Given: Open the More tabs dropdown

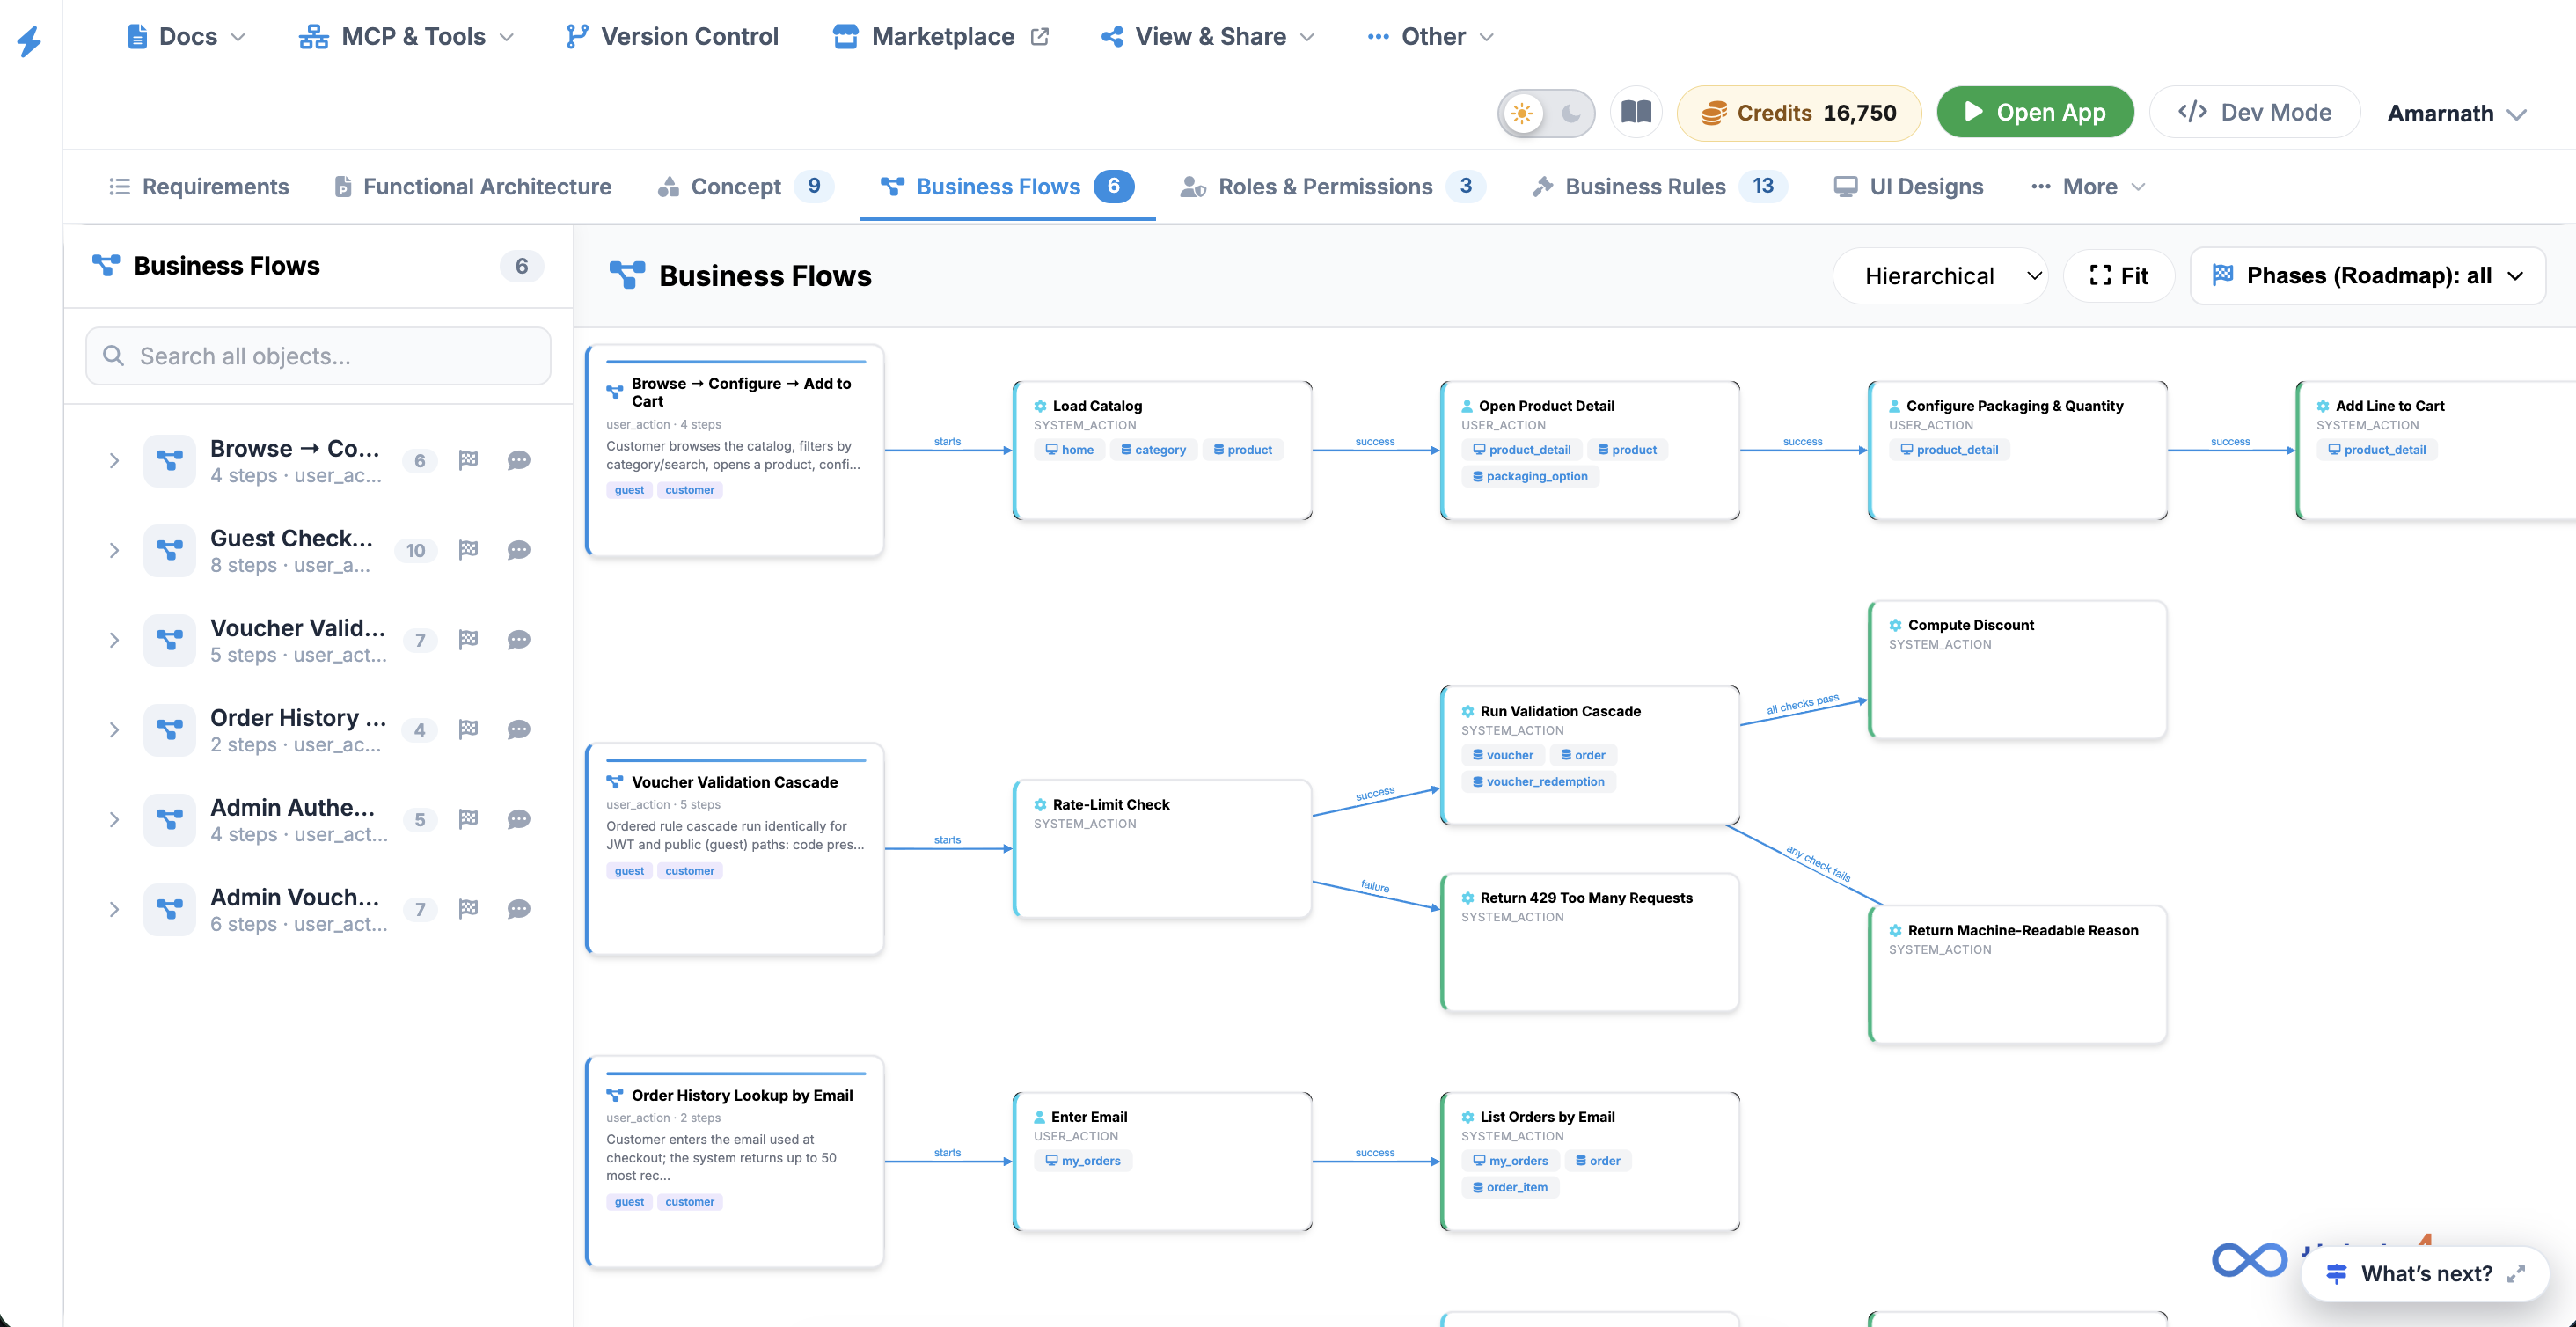Looking at the screenshot, I should click(x=2088, y=186).
